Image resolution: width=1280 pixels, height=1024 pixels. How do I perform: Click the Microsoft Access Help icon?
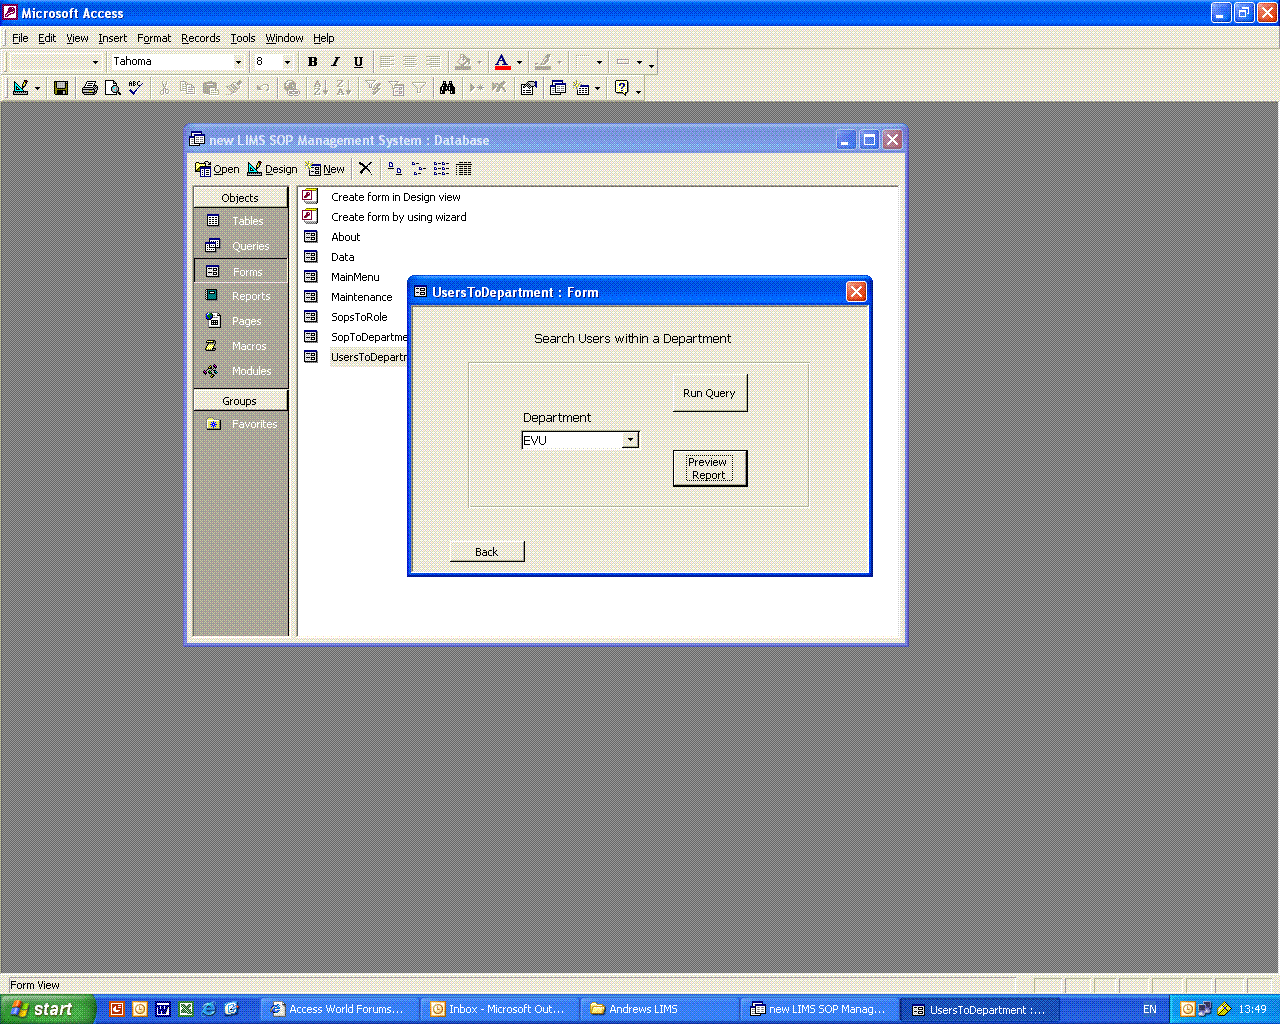pos(622,88)
